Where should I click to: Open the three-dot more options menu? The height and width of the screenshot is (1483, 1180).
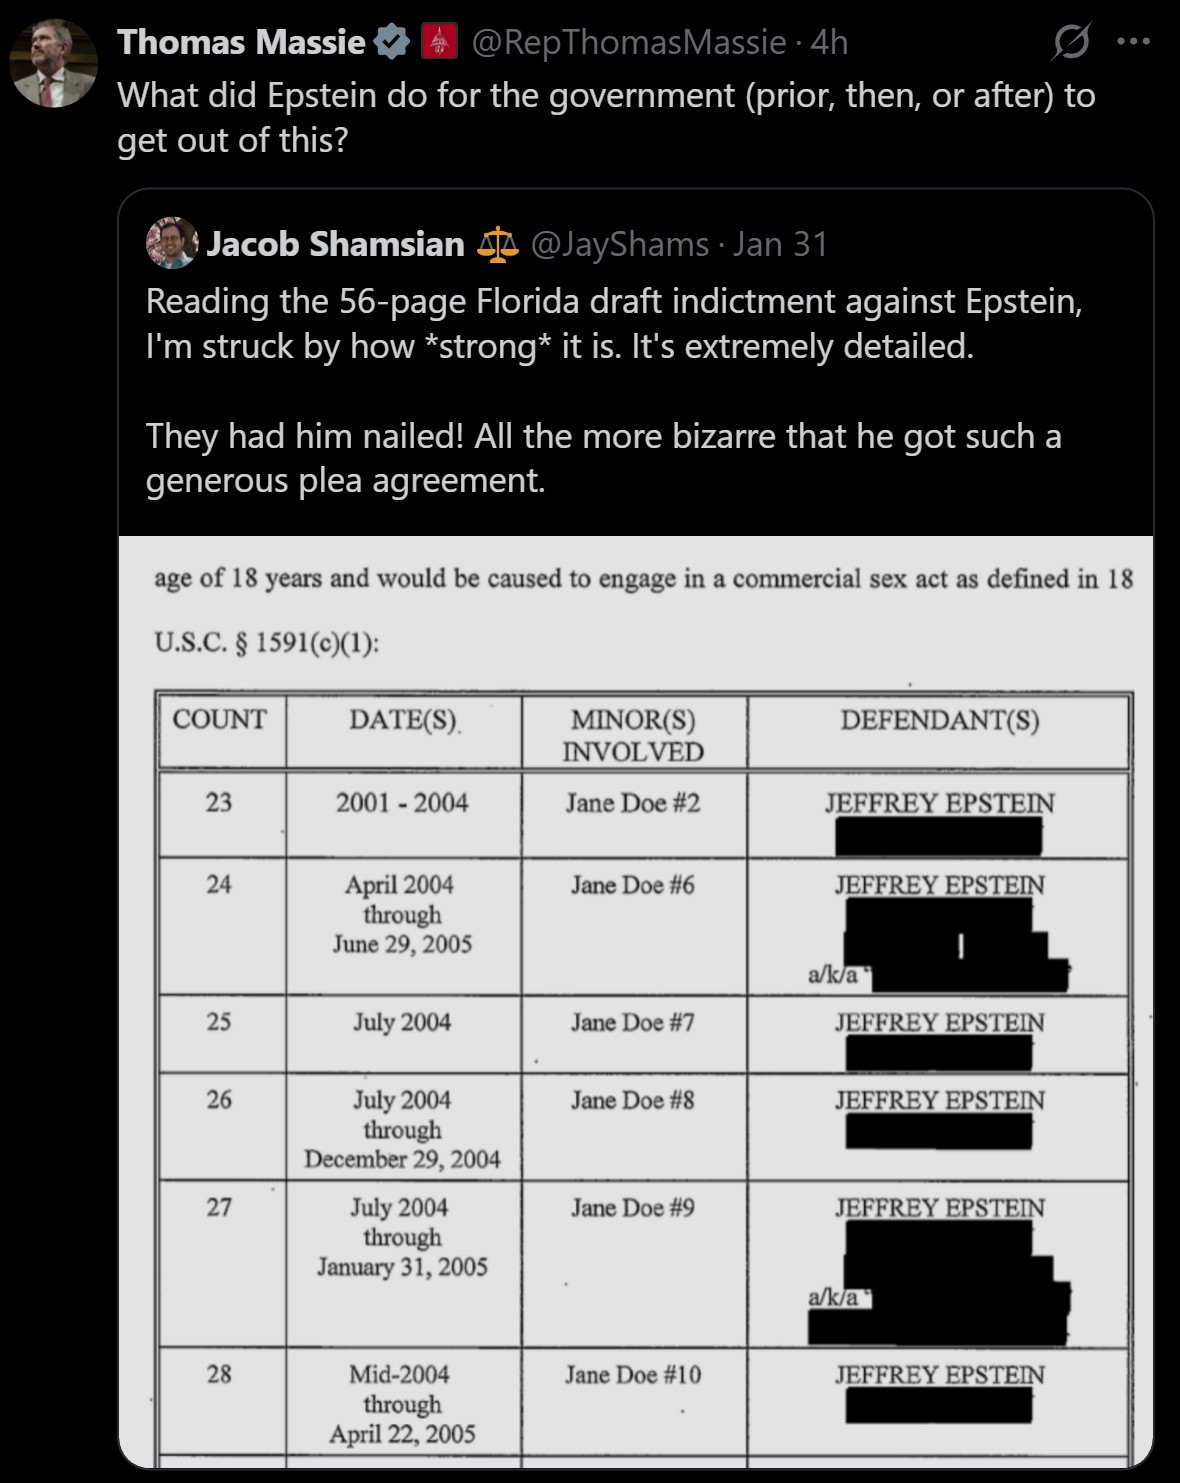pos(1133,42)
